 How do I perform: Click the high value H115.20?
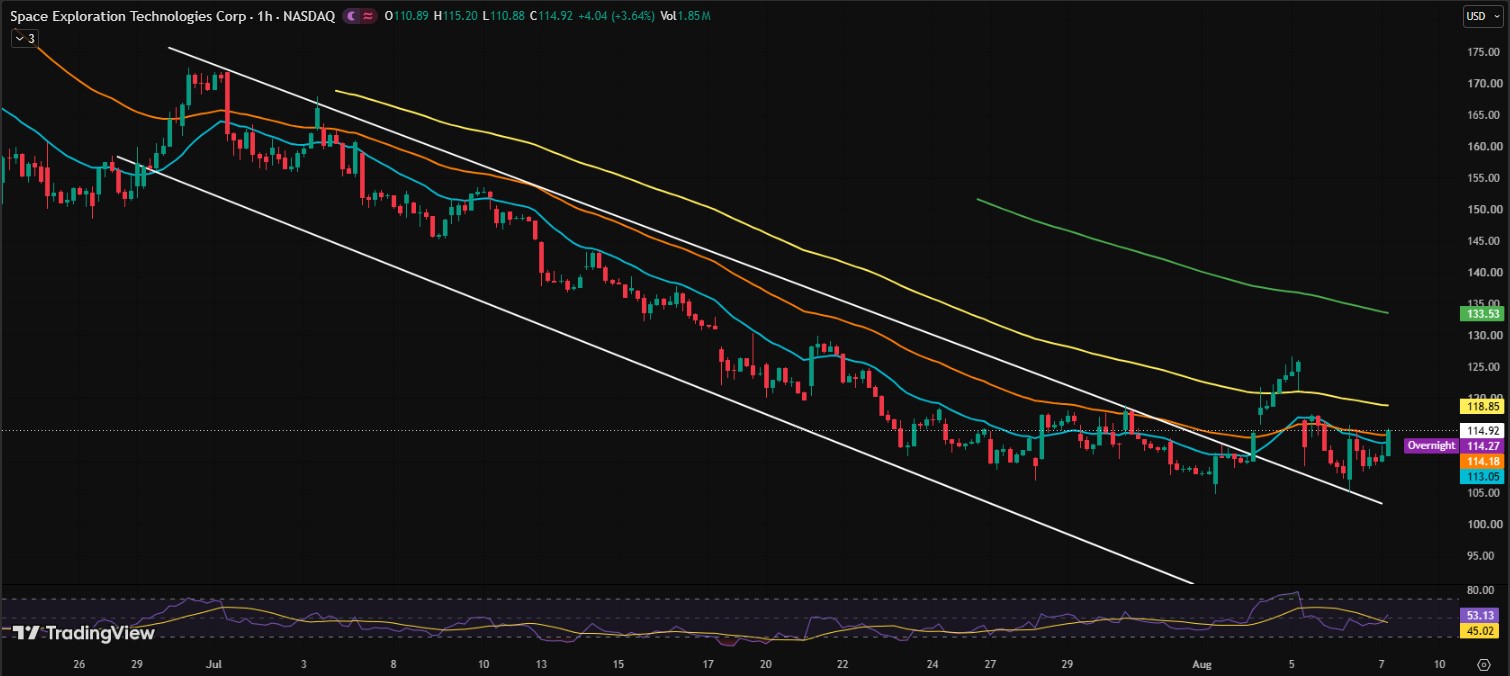[456, 16]
